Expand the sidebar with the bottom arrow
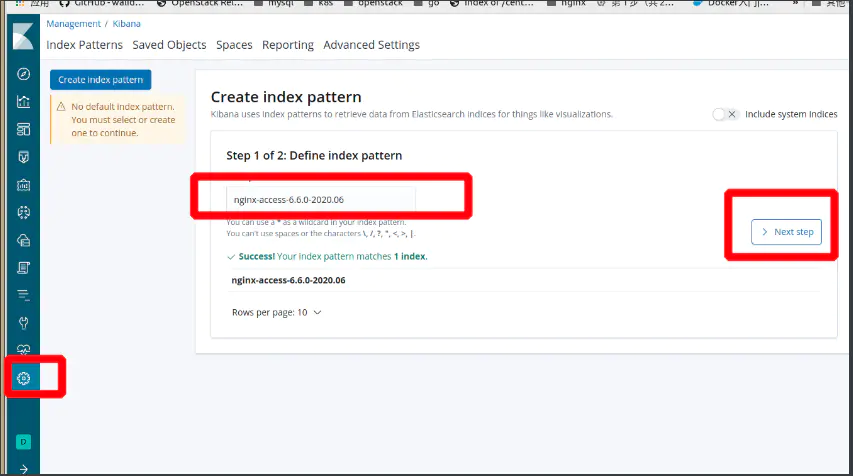The image size is (853, 476). click(x=23, y=469)
